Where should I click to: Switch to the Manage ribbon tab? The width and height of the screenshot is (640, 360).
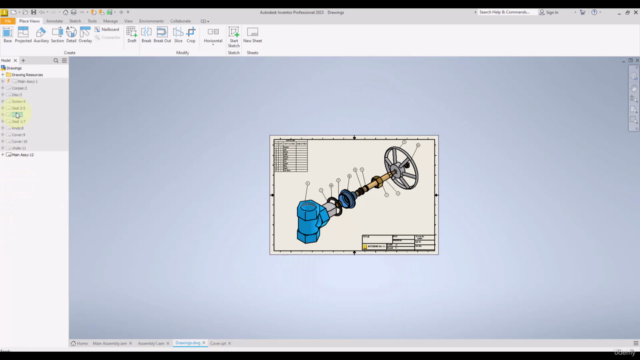tap(110, 21)
